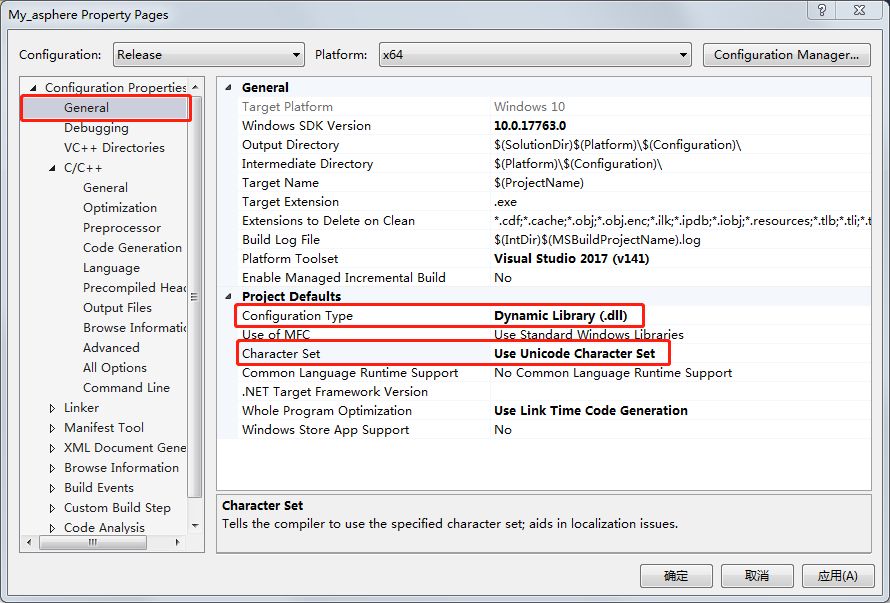Click the Whole Program Optimization value

(x=590, y=411)
